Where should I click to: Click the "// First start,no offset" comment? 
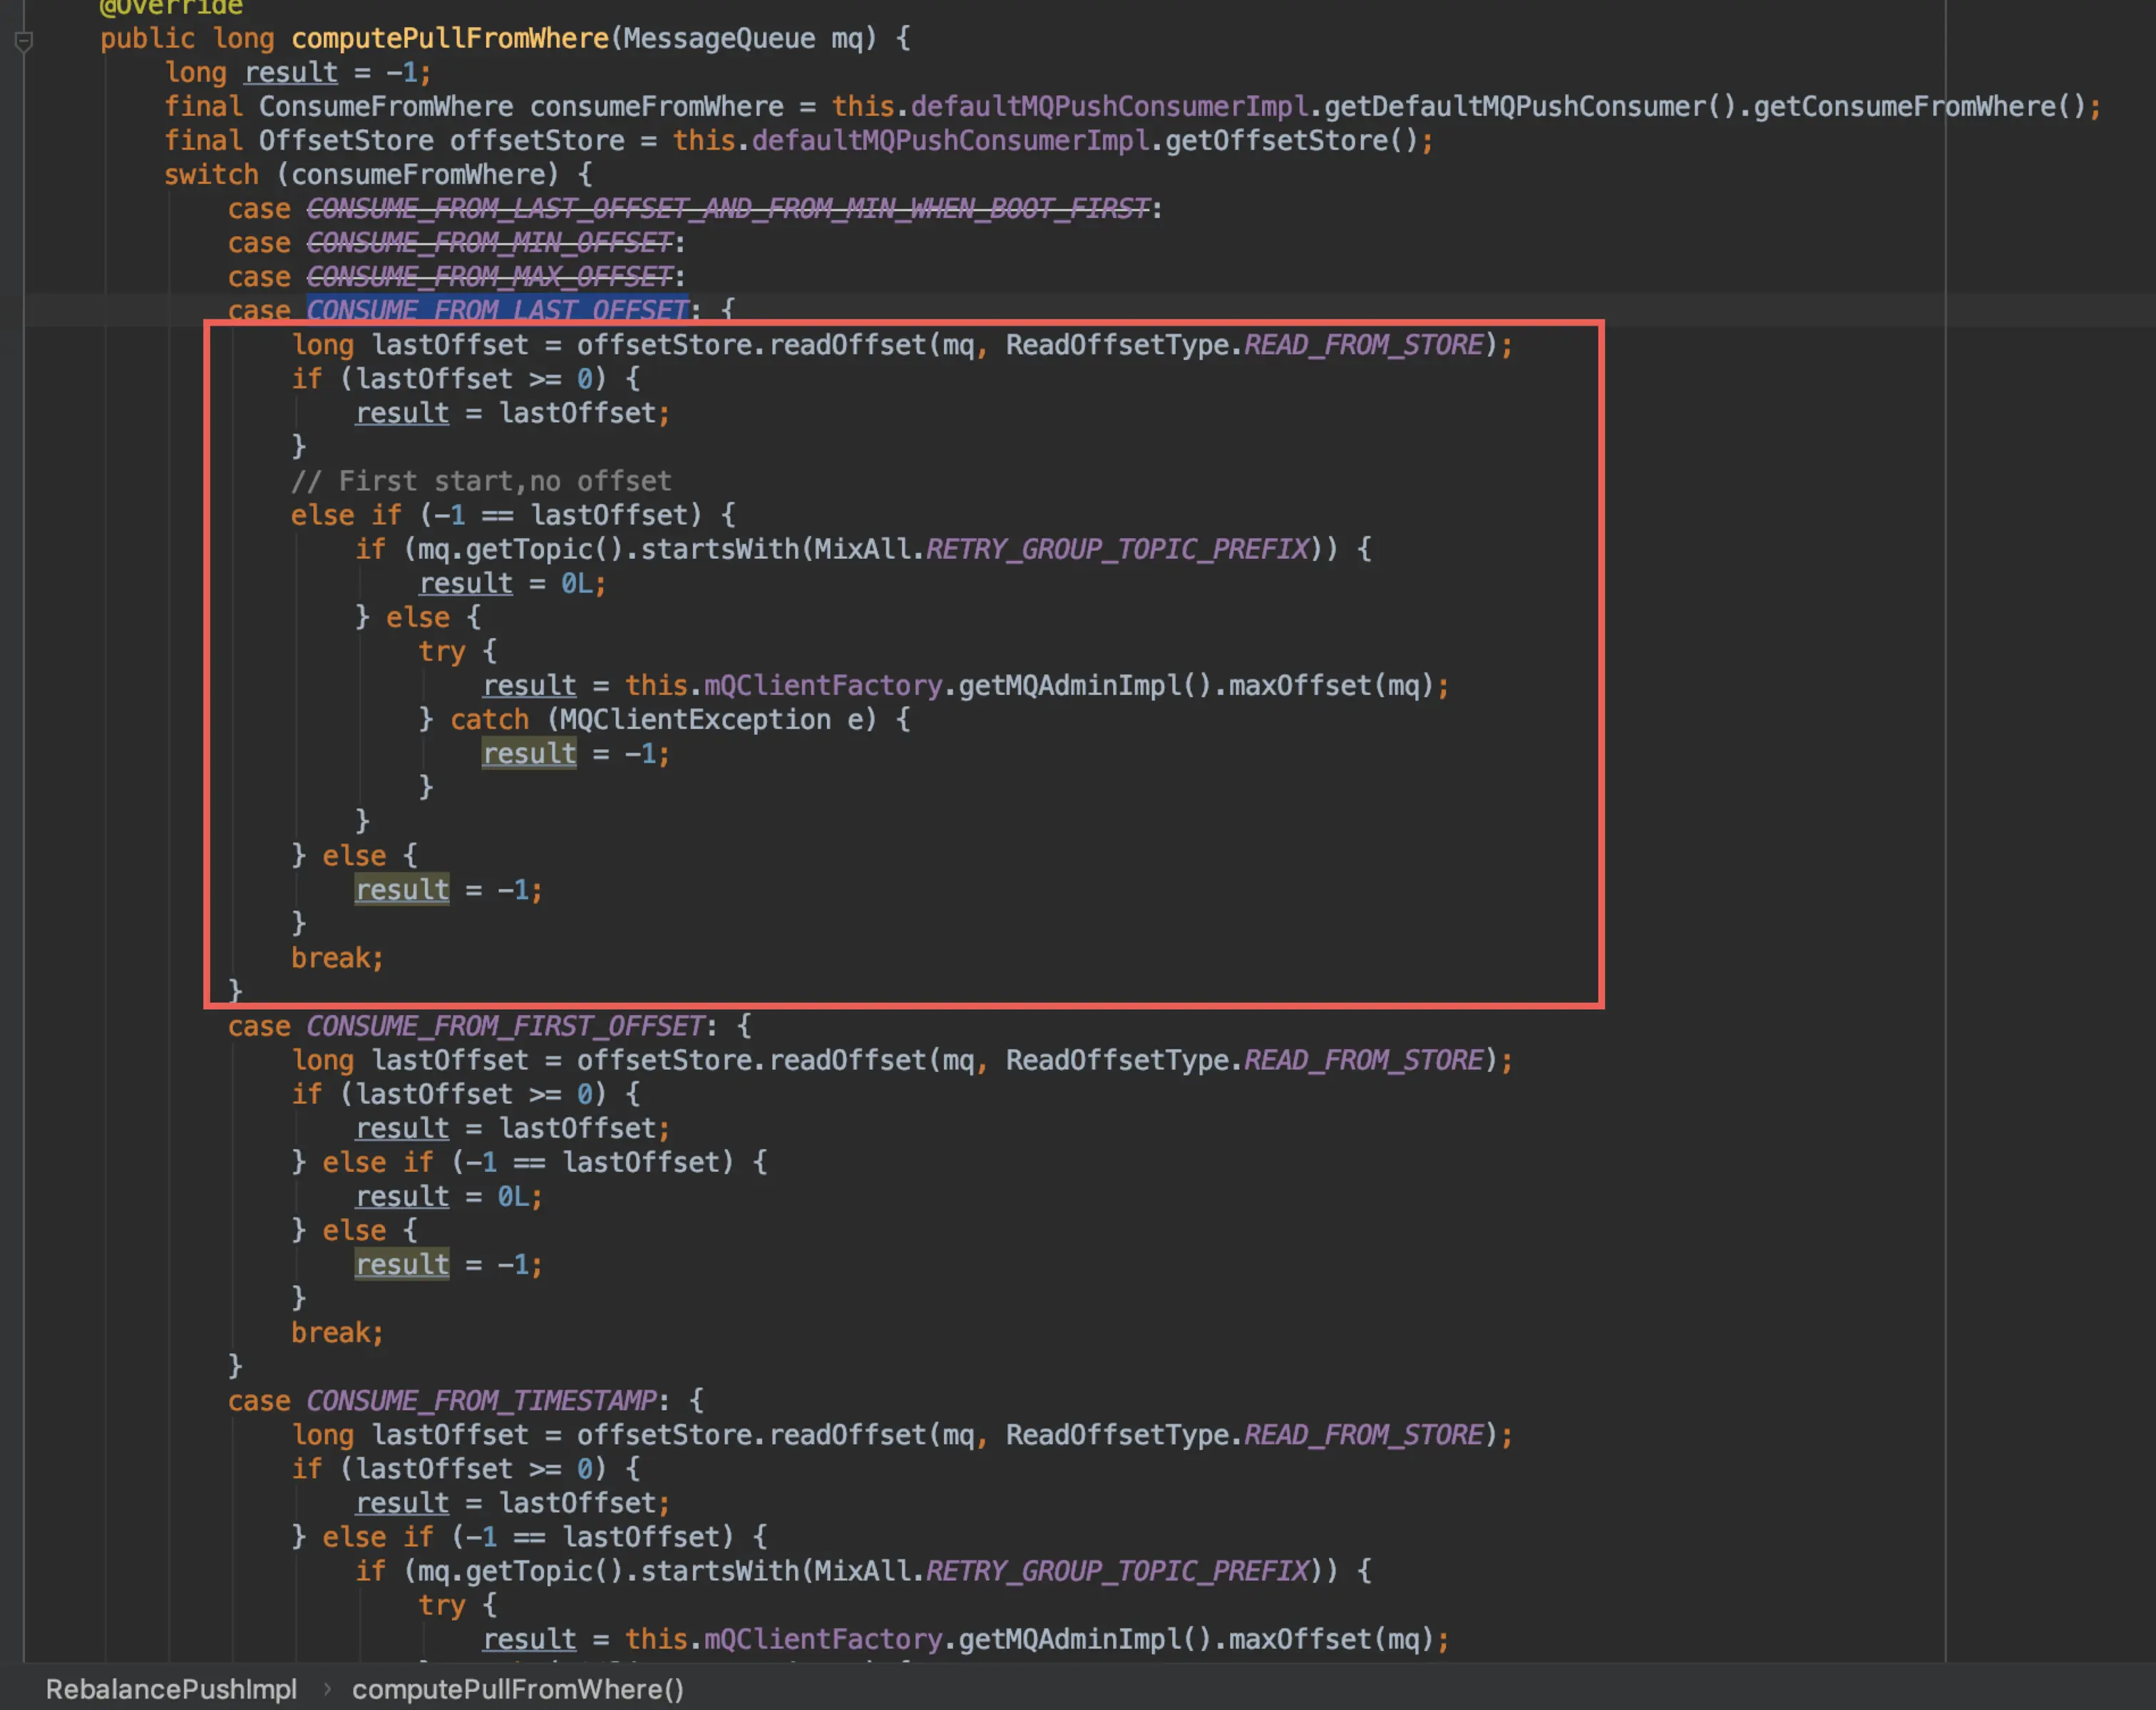[x=481, y=481]
